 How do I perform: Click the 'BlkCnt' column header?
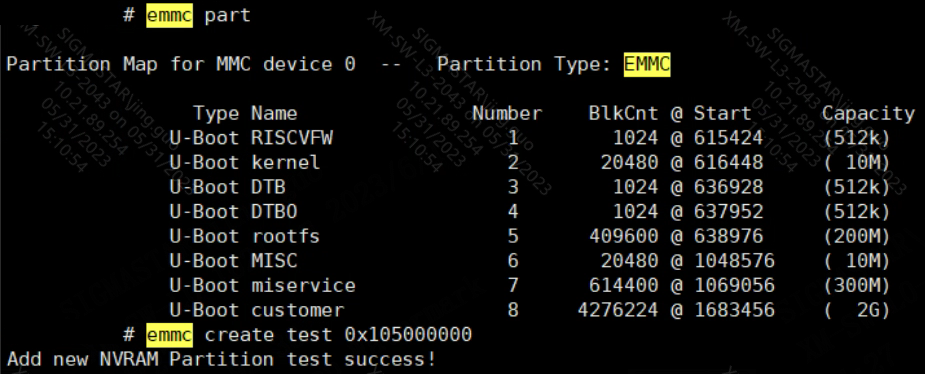tap(624, 113)
